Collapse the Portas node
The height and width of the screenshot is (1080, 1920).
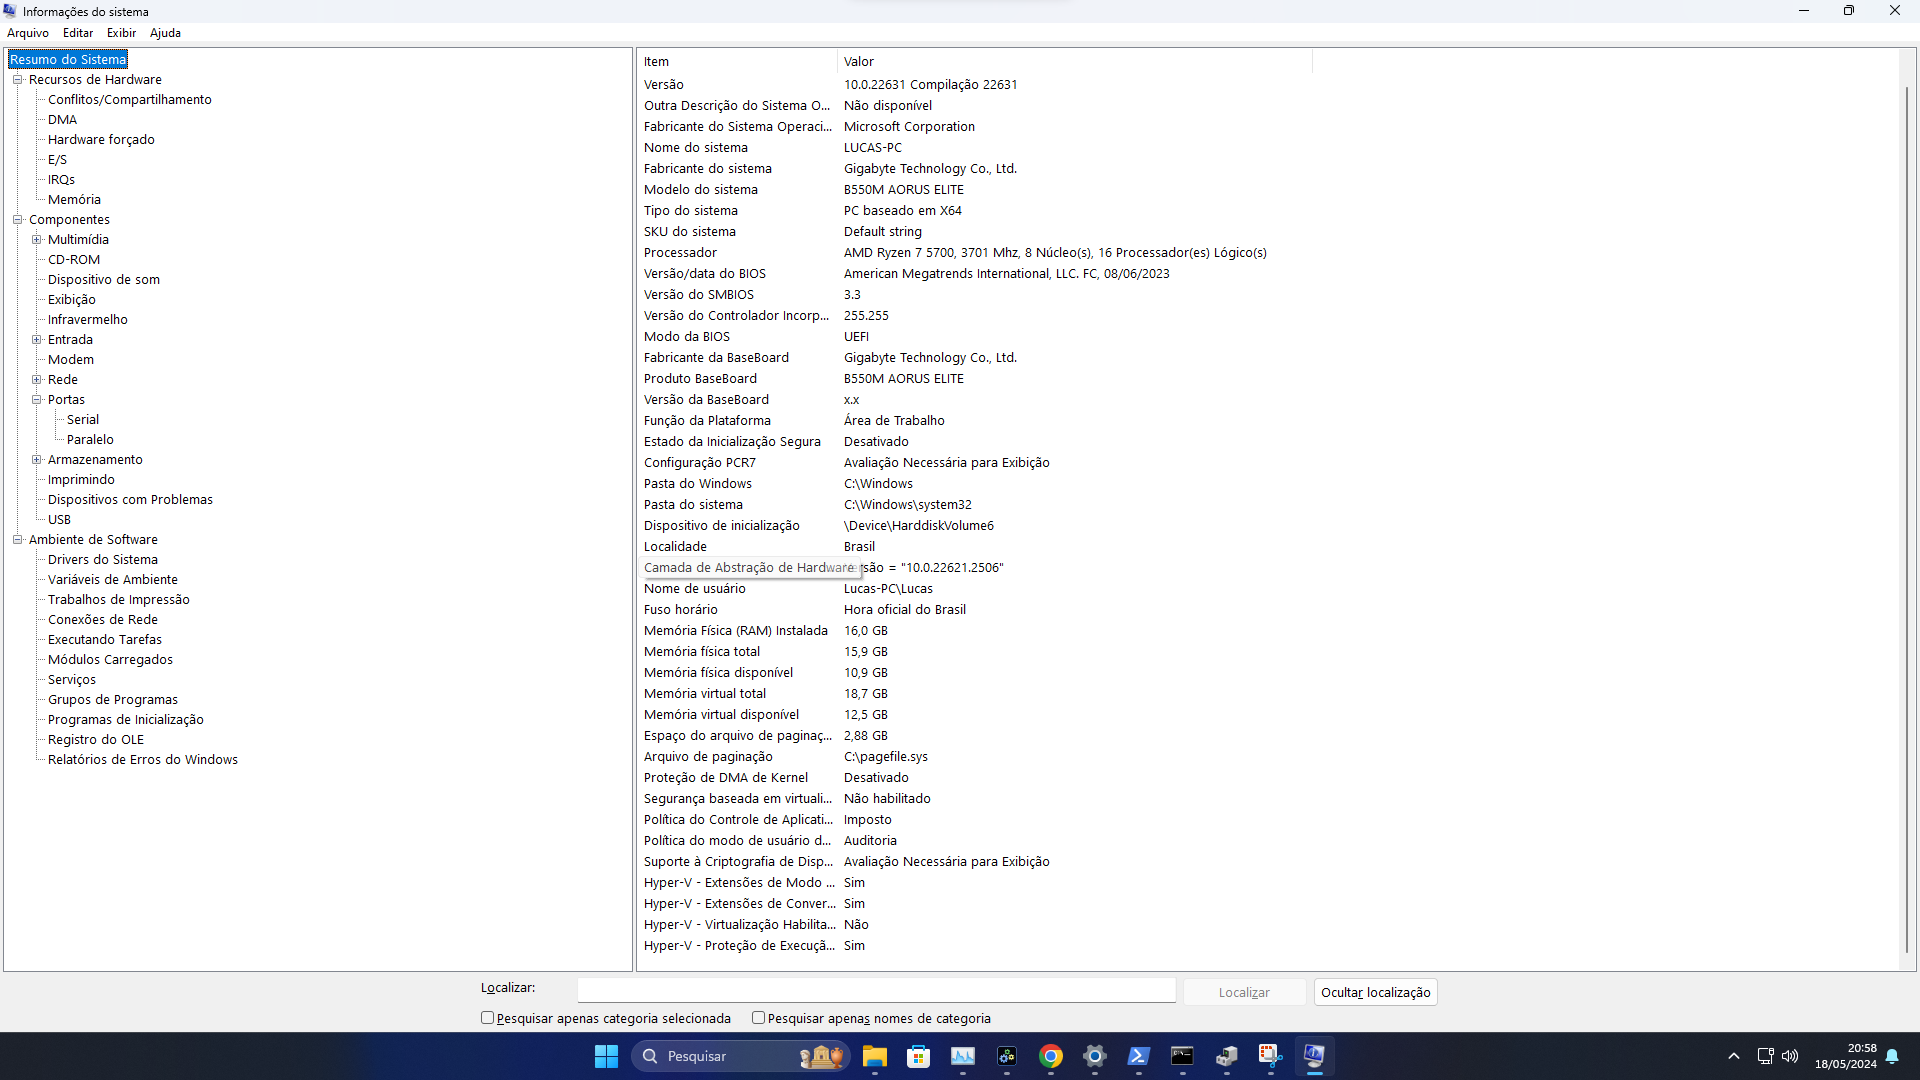(36, 400)
